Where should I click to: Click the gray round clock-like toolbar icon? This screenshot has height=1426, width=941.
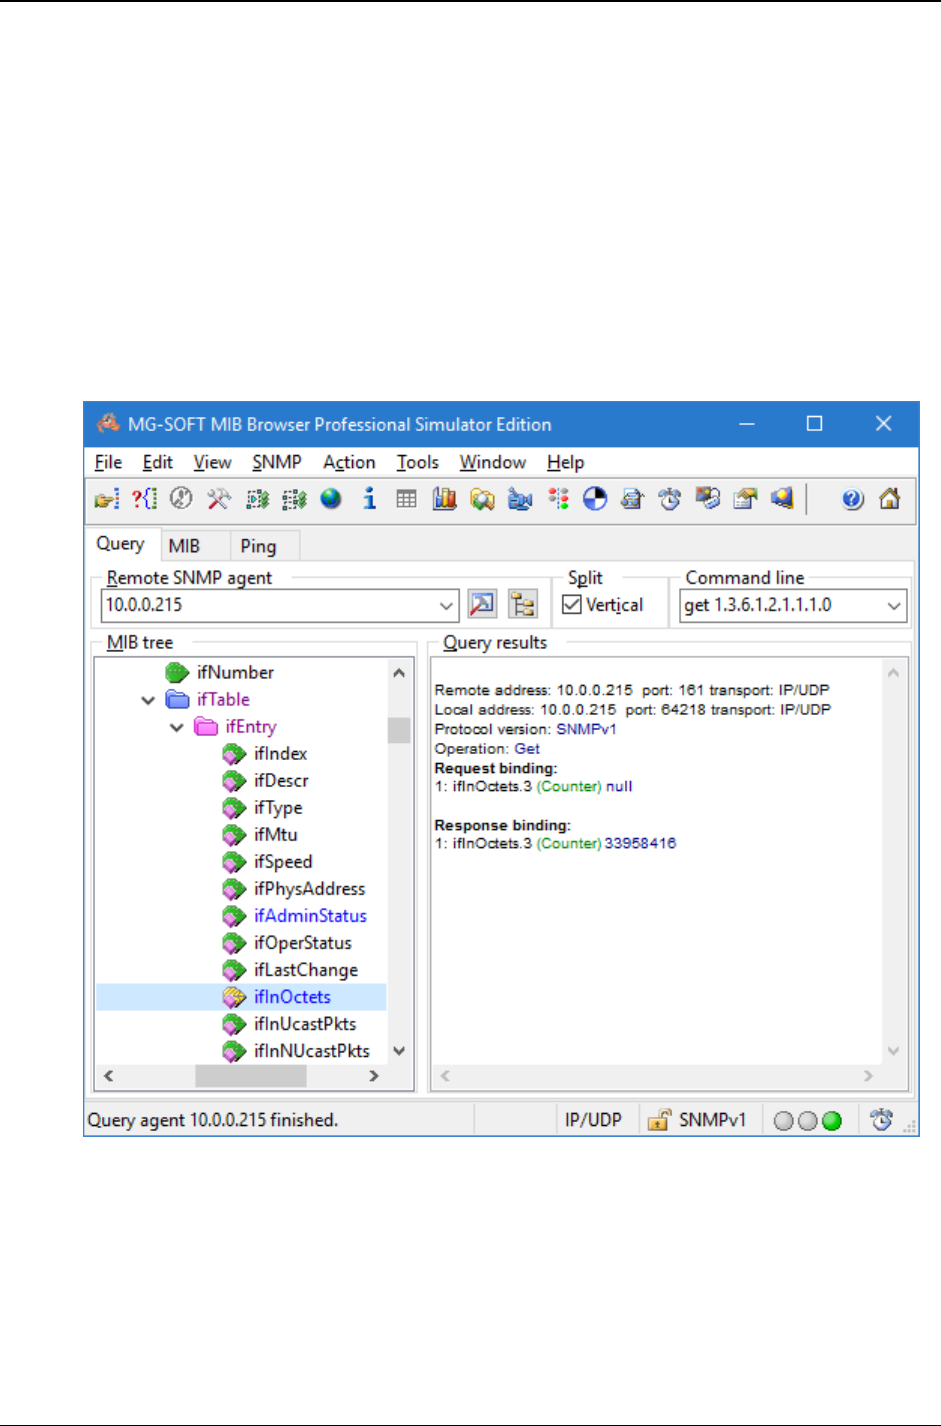click(181, 498)
